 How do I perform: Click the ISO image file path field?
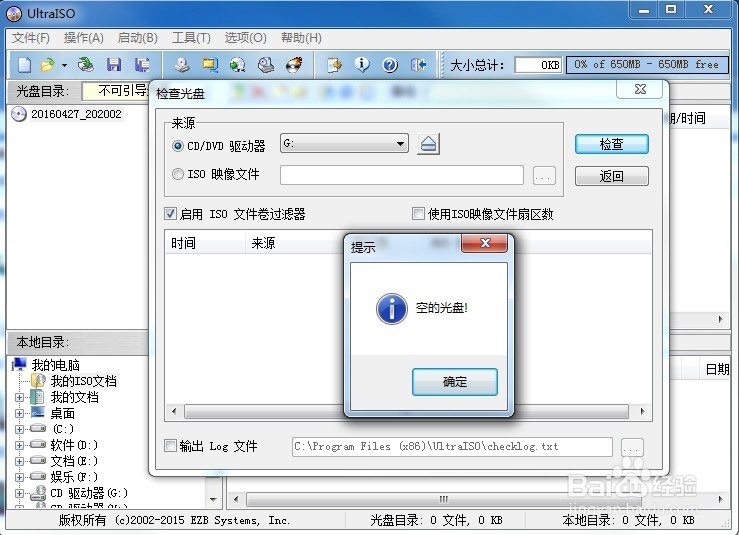402,175
